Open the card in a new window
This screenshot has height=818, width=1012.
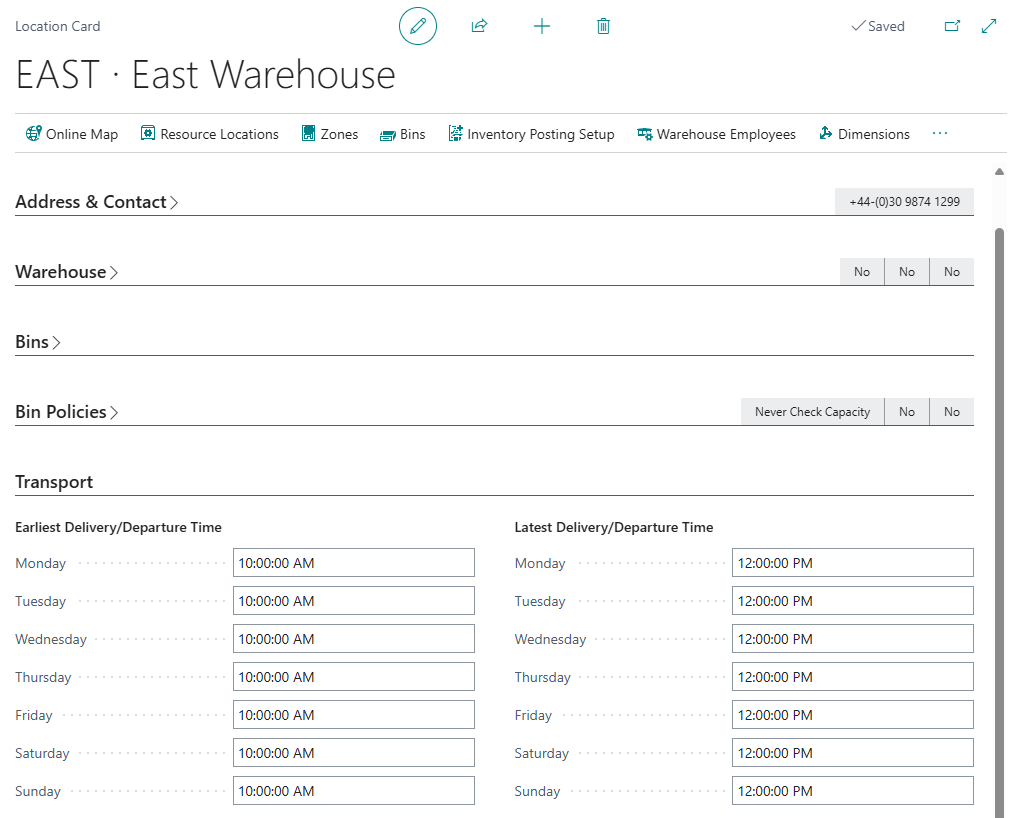[x=952, y=26]
